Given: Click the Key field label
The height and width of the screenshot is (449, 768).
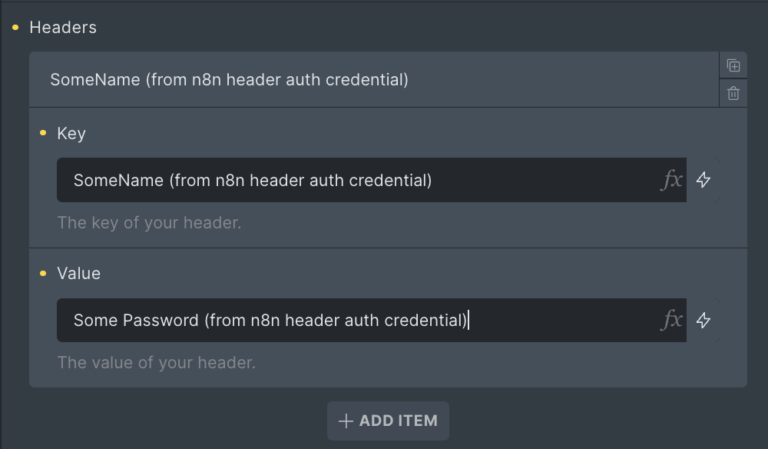Looking at the screenshot, I should 71,133.
